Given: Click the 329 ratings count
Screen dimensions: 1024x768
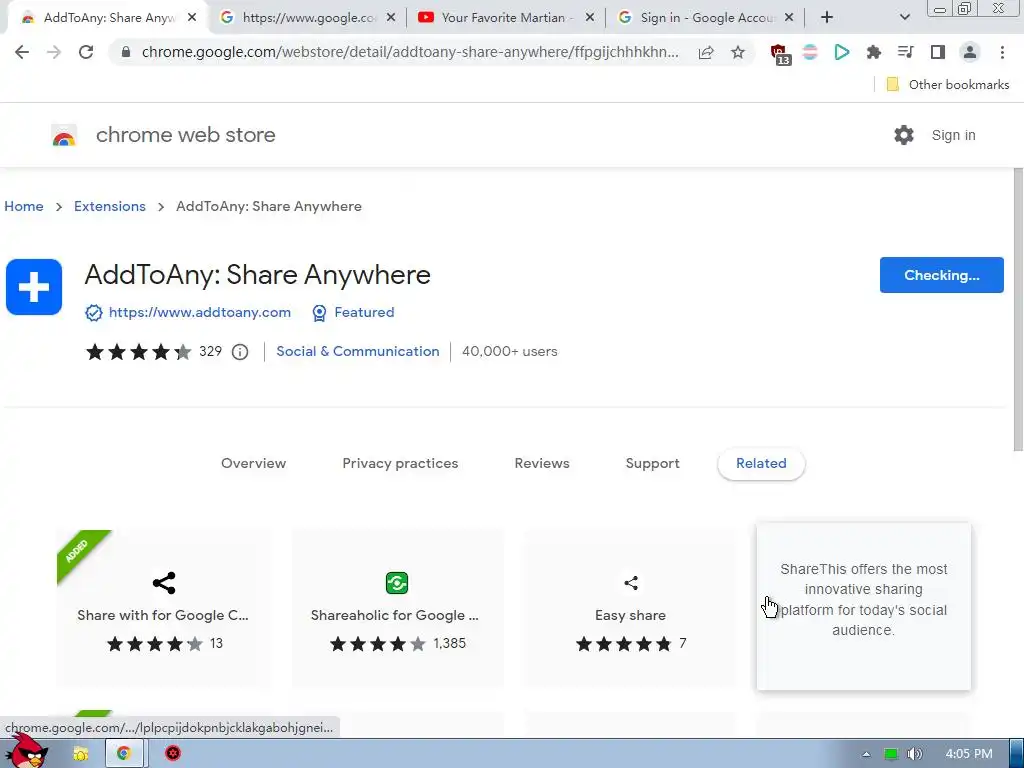Looking at the screenshot, I should [x=210, y=351].
